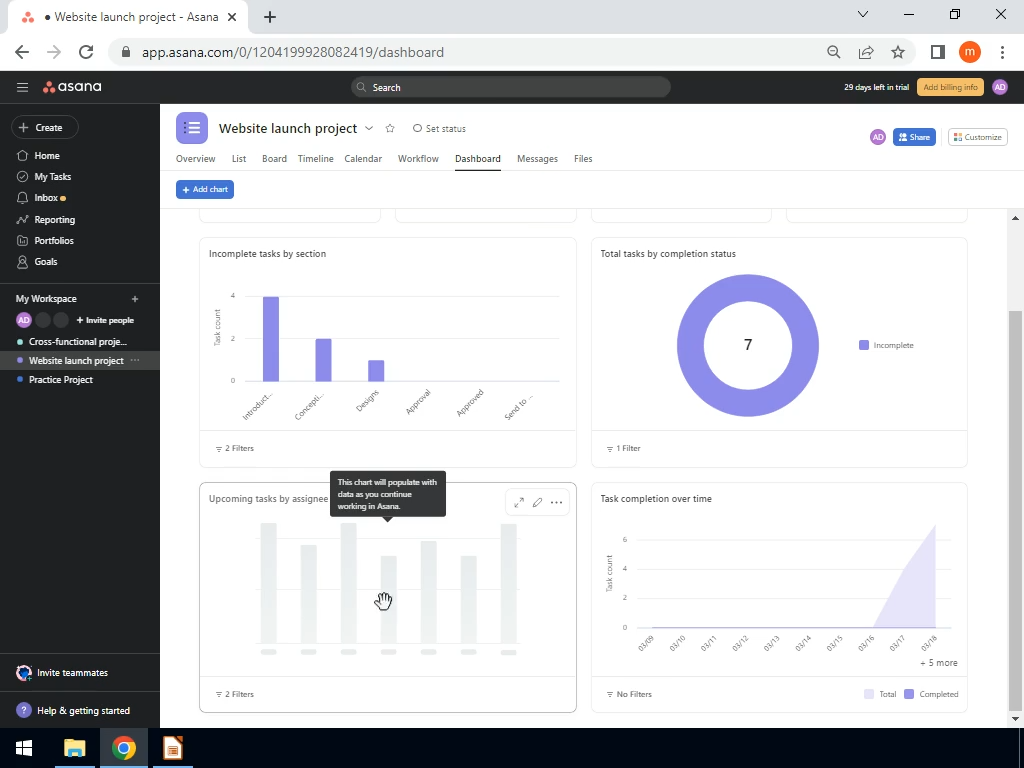
Task: Click the Share button
Action: [914, 137]
